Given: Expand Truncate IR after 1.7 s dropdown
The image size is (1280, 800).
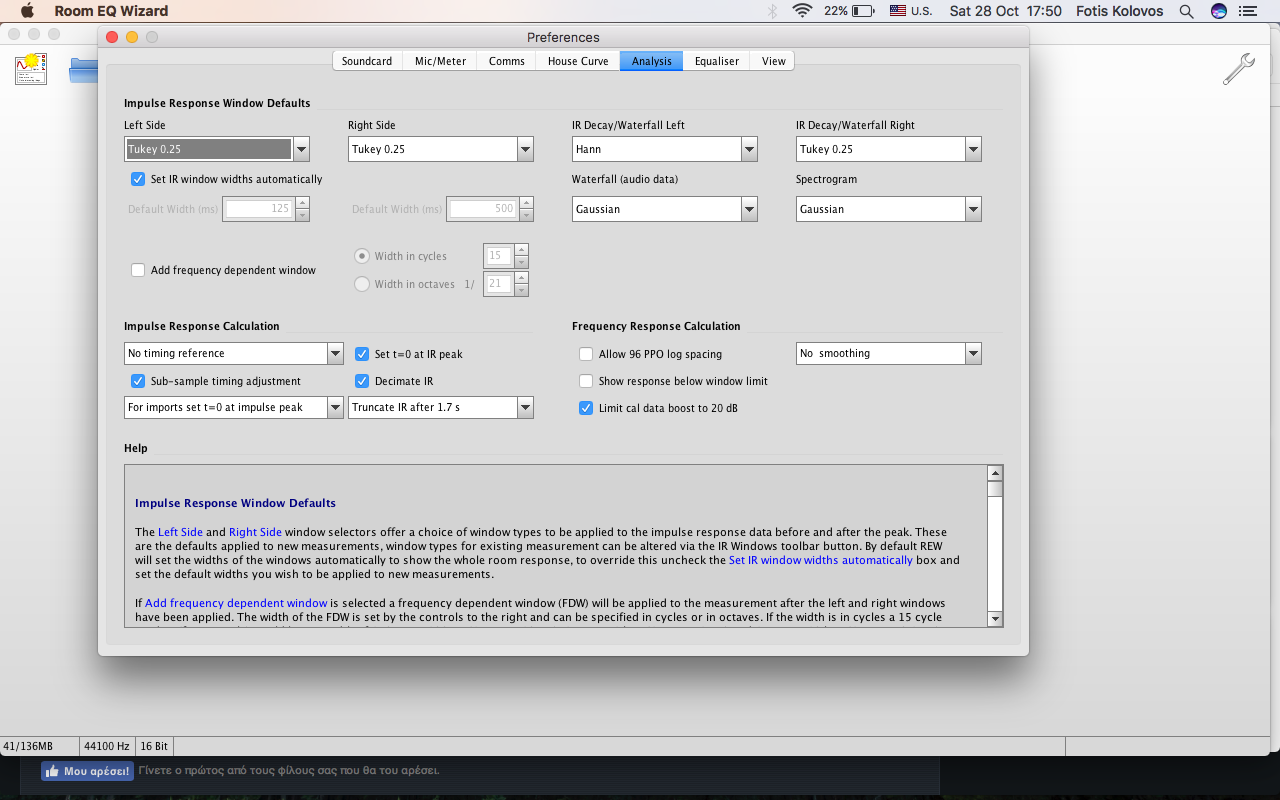Looking at the screenshot, I should [525, 408].
